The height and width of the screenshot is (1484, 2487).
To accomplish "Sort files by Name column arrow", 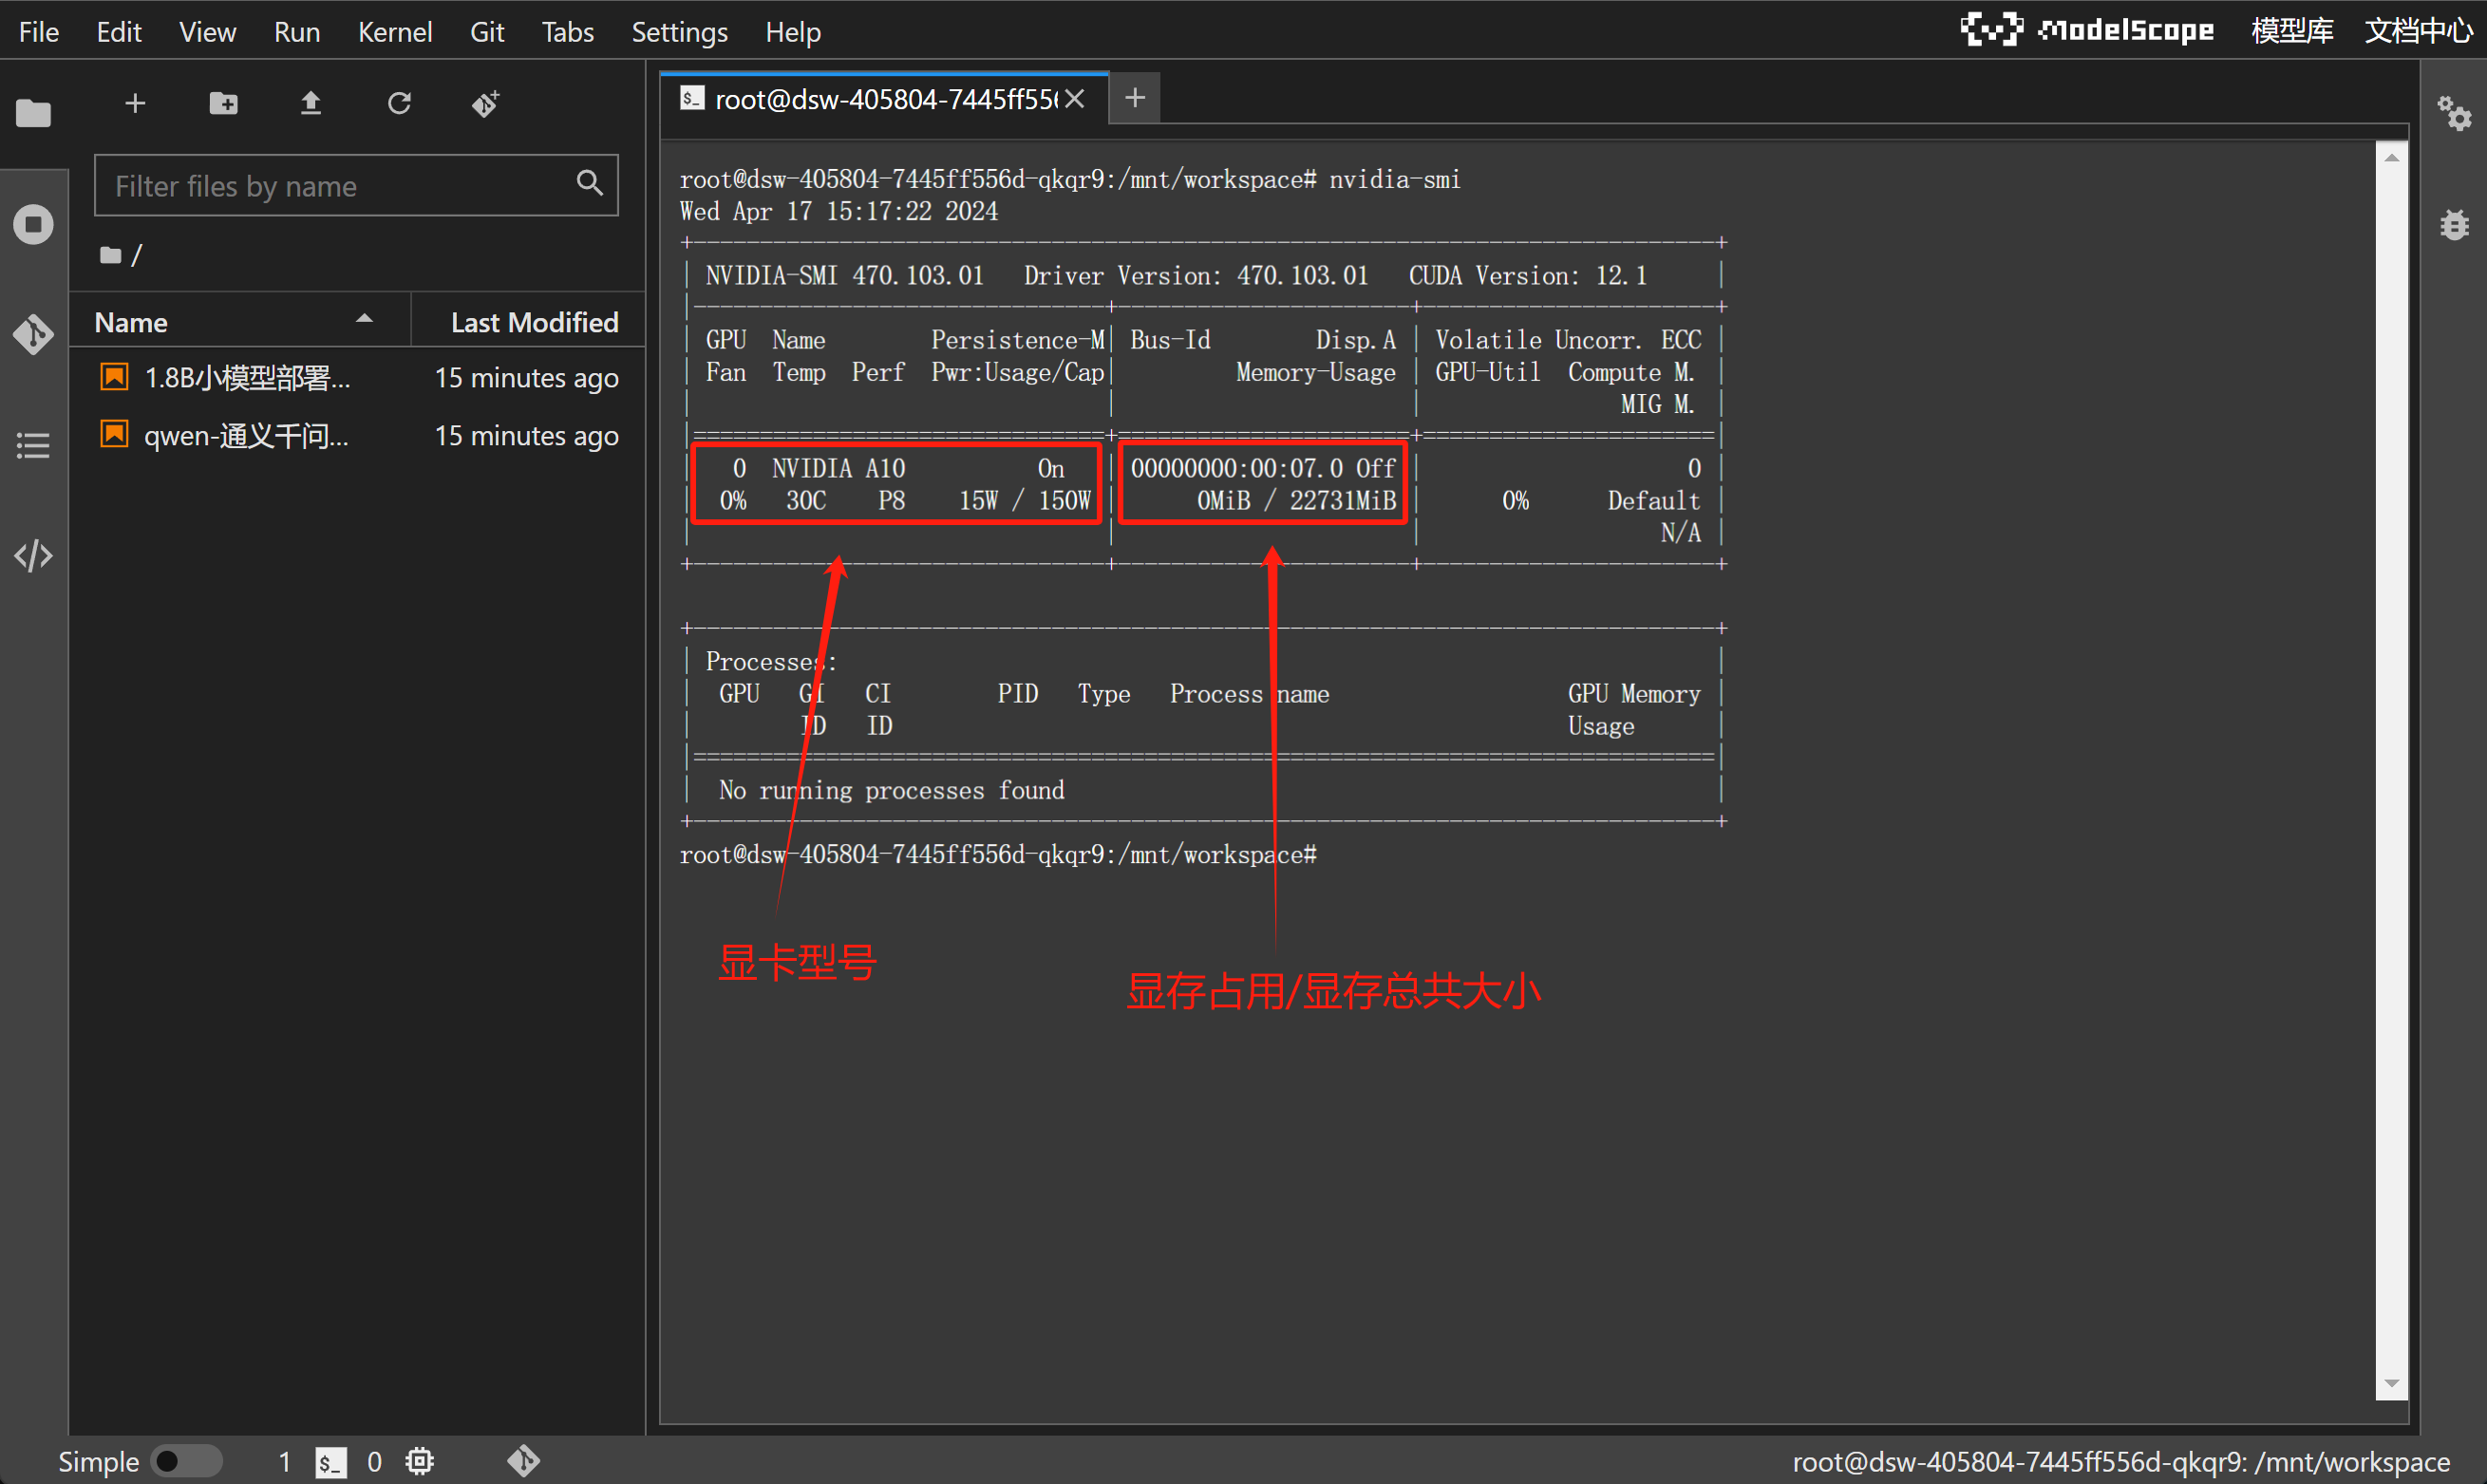I will [364, 320].
